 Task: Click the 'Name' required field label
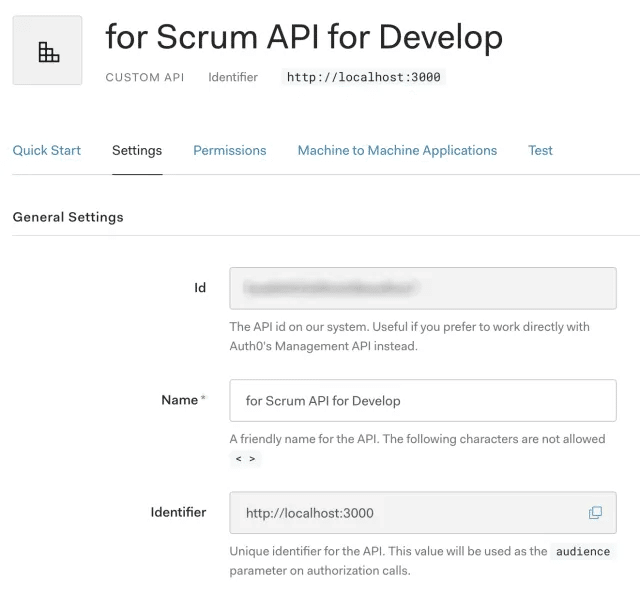point(180,400)
